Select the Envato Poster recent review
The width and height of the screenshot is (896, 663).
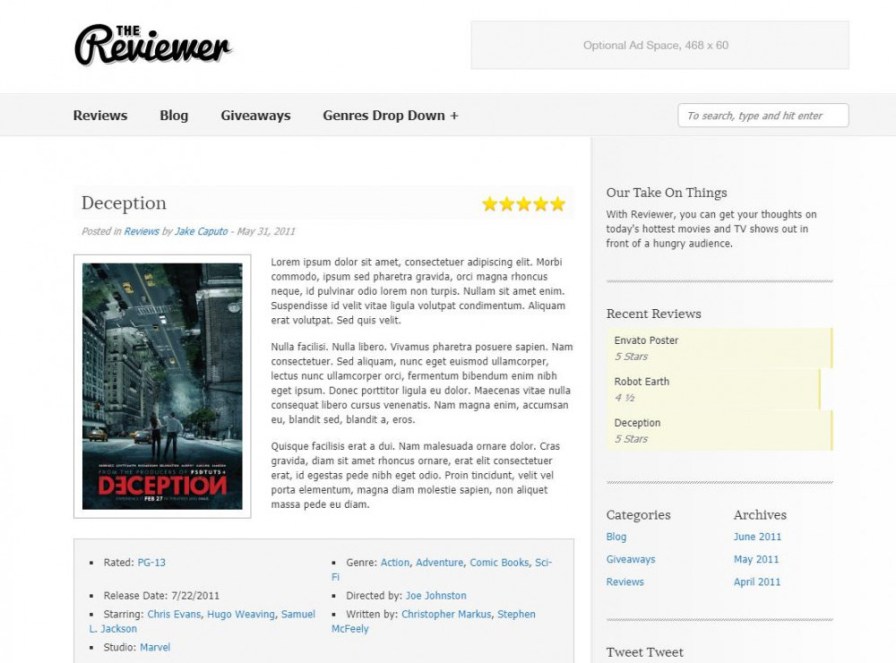click(719, 348)
